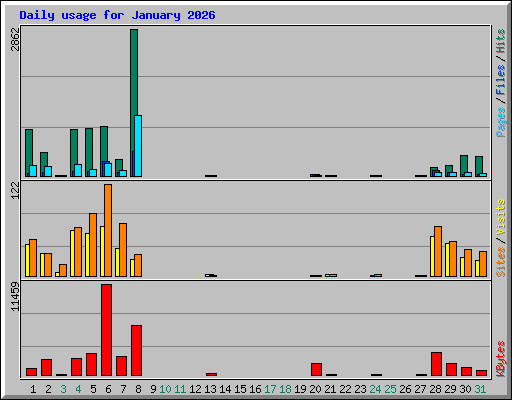Select the cyan Pages bar for day 8
The width and height of the screenshot is (512, 400).
138,146
